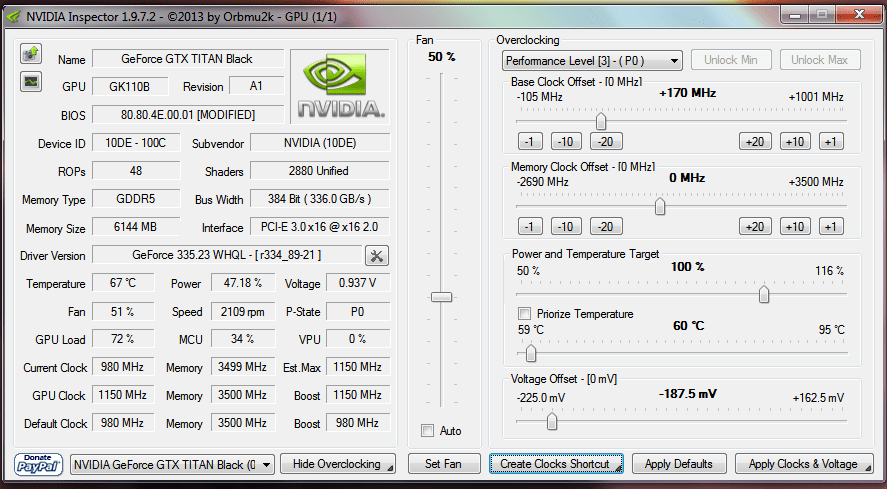This screenshot has height=489, width=887.
Task: Click the disabled Unlock Min button
Action: [731, 60]
